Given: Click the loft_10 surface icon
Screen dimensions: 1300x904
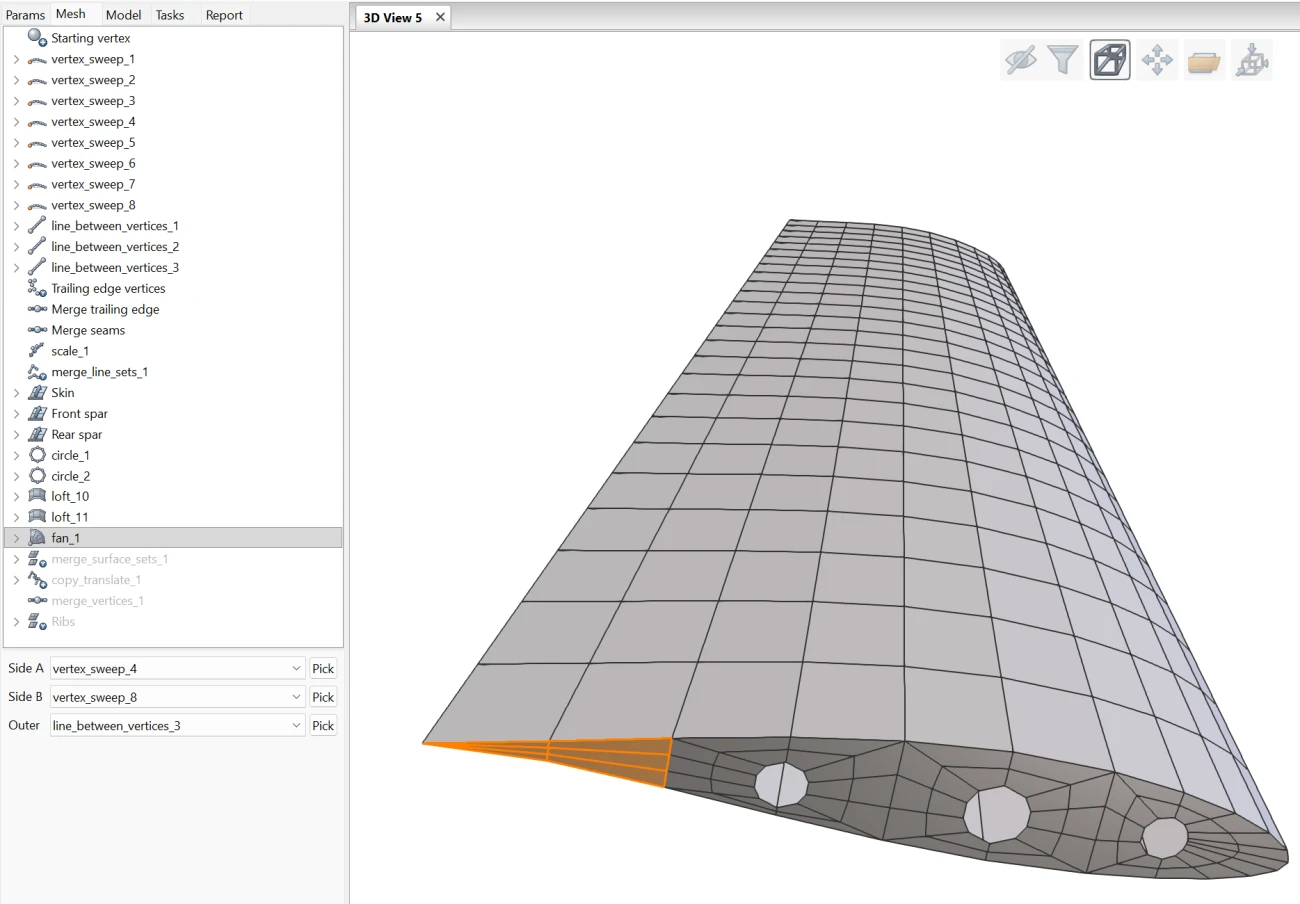Looking at the screenshot, I should point(37,496).
